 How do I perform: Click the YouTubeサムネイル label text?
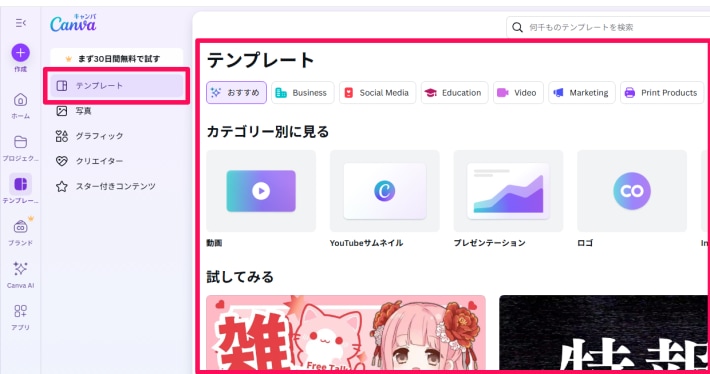click(x=366, y=243)
